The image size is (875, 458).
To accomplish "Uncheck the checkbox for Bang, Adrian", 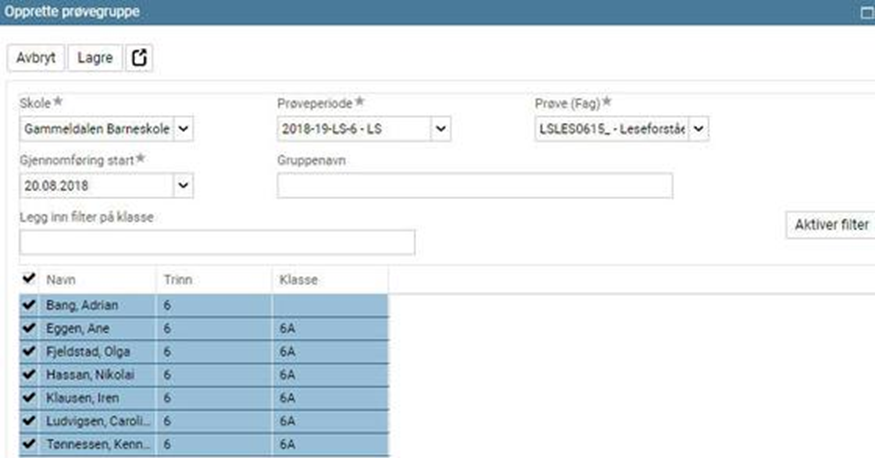I will click(x=28, y=305).
